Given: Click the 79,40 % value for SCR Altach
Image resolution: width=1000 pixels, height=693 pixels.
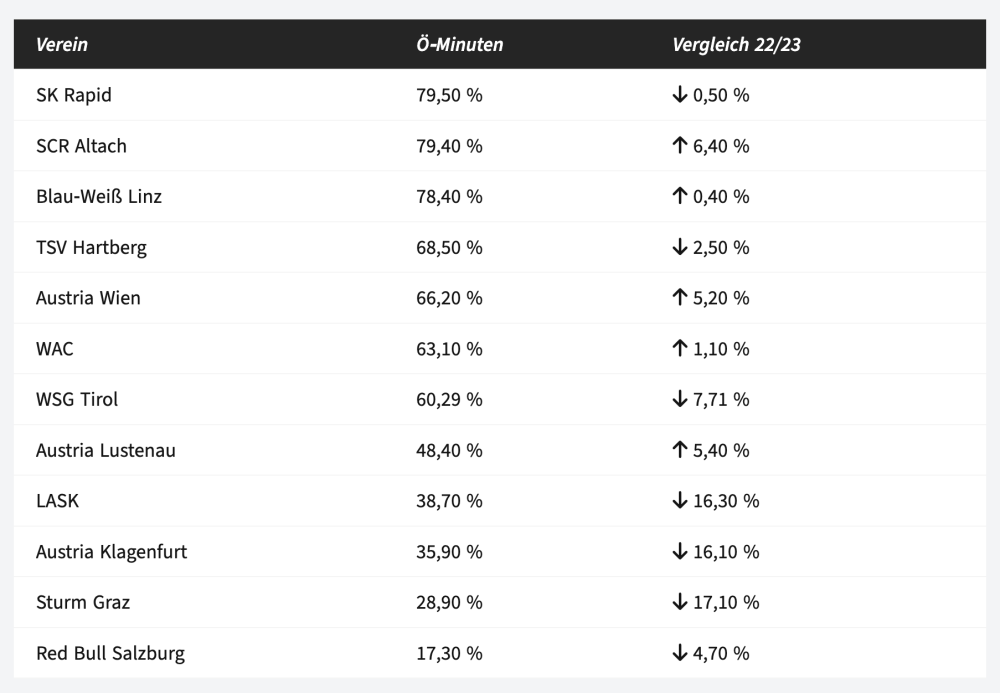Looking at the screenshot, I should click(x=449, y=146).
